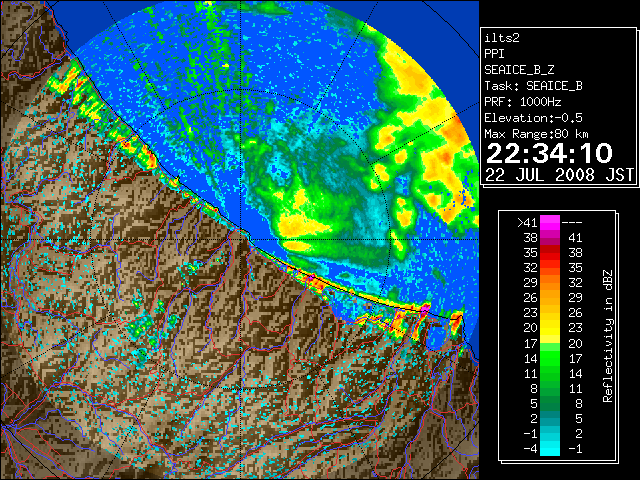Click the 'Task: SEAICE_B' line
The width and height of the screenshot is (640, 480).
coord(533,86)
